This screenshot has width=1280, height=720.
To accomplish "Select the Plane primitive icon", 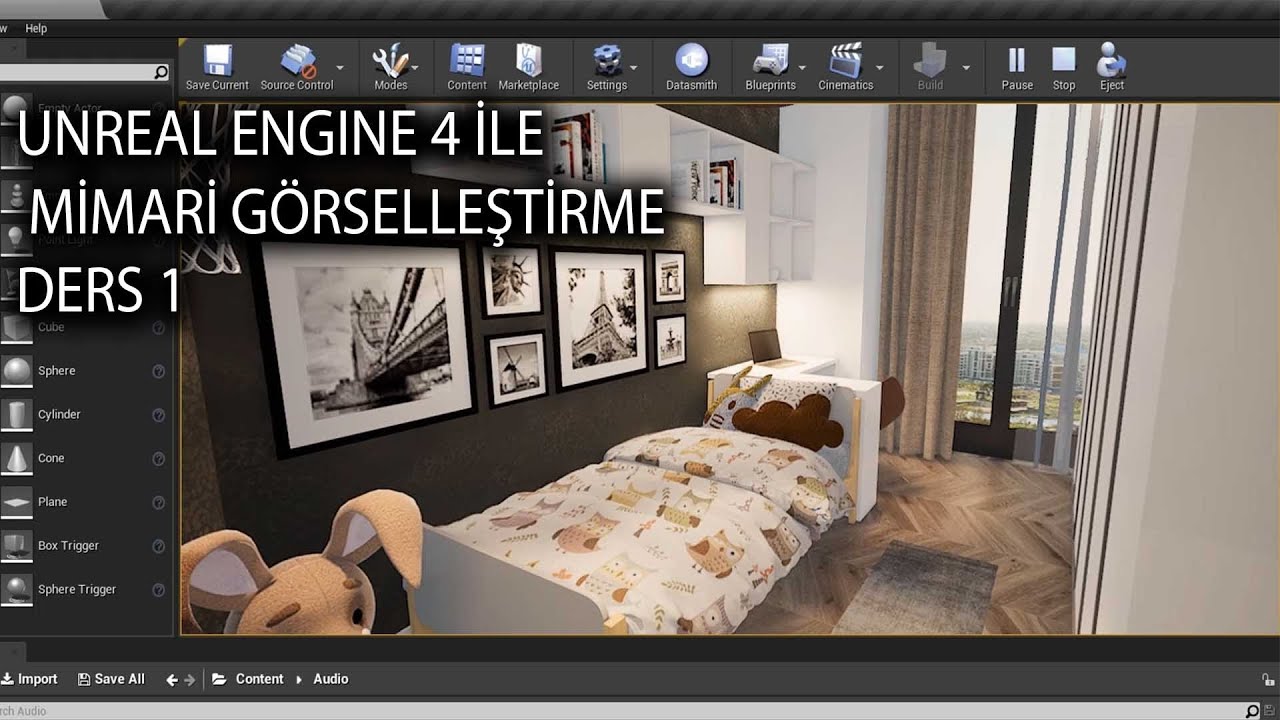I will click(16, 502).
